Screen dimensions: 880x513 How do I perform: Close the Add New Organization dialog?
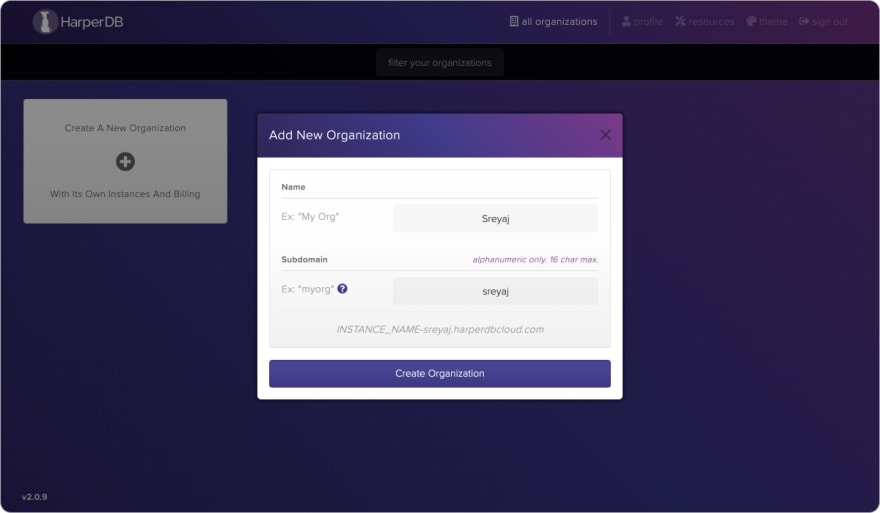tap(605, 135)
